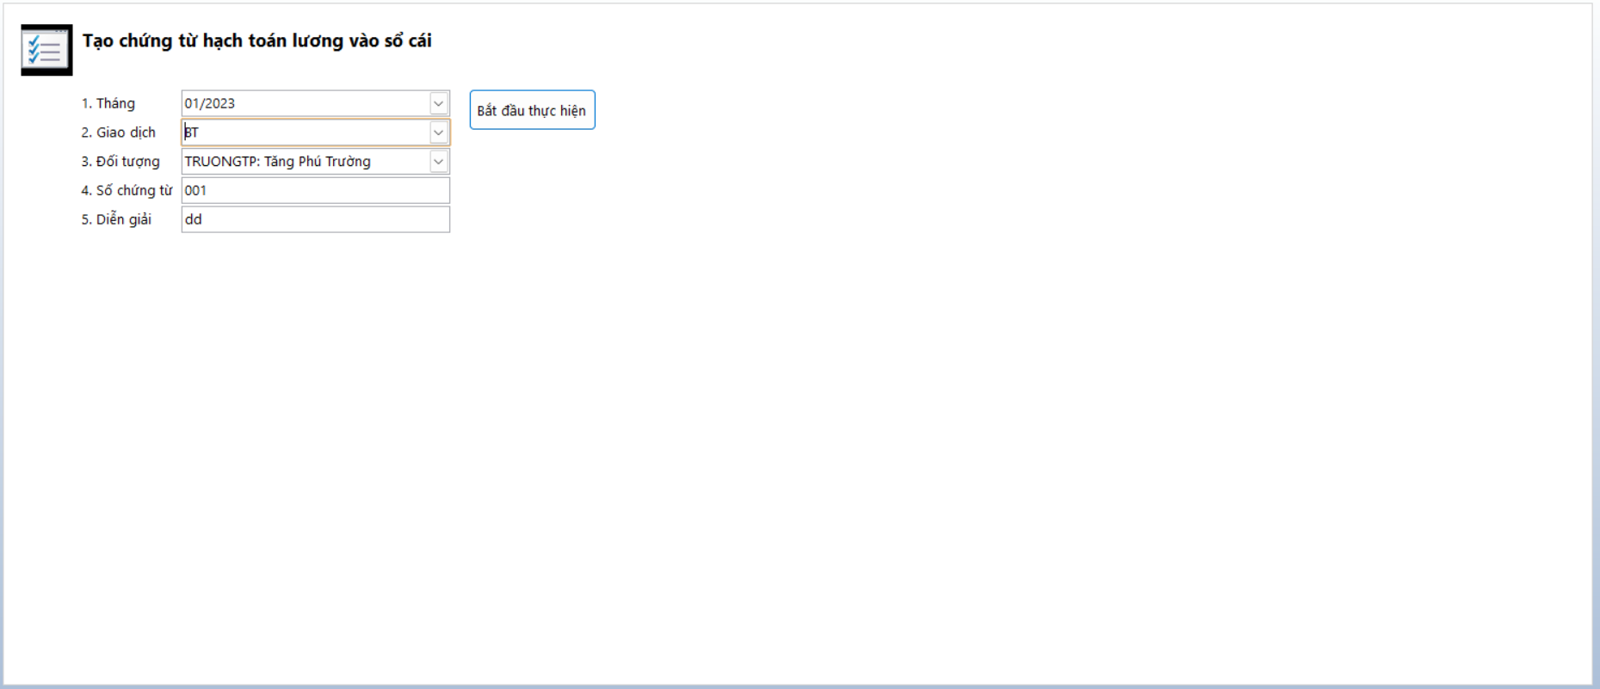Viewport: 1600px width, 689px height.
Task: Click the empty white area below the form
Action: [x=800, y=450]
